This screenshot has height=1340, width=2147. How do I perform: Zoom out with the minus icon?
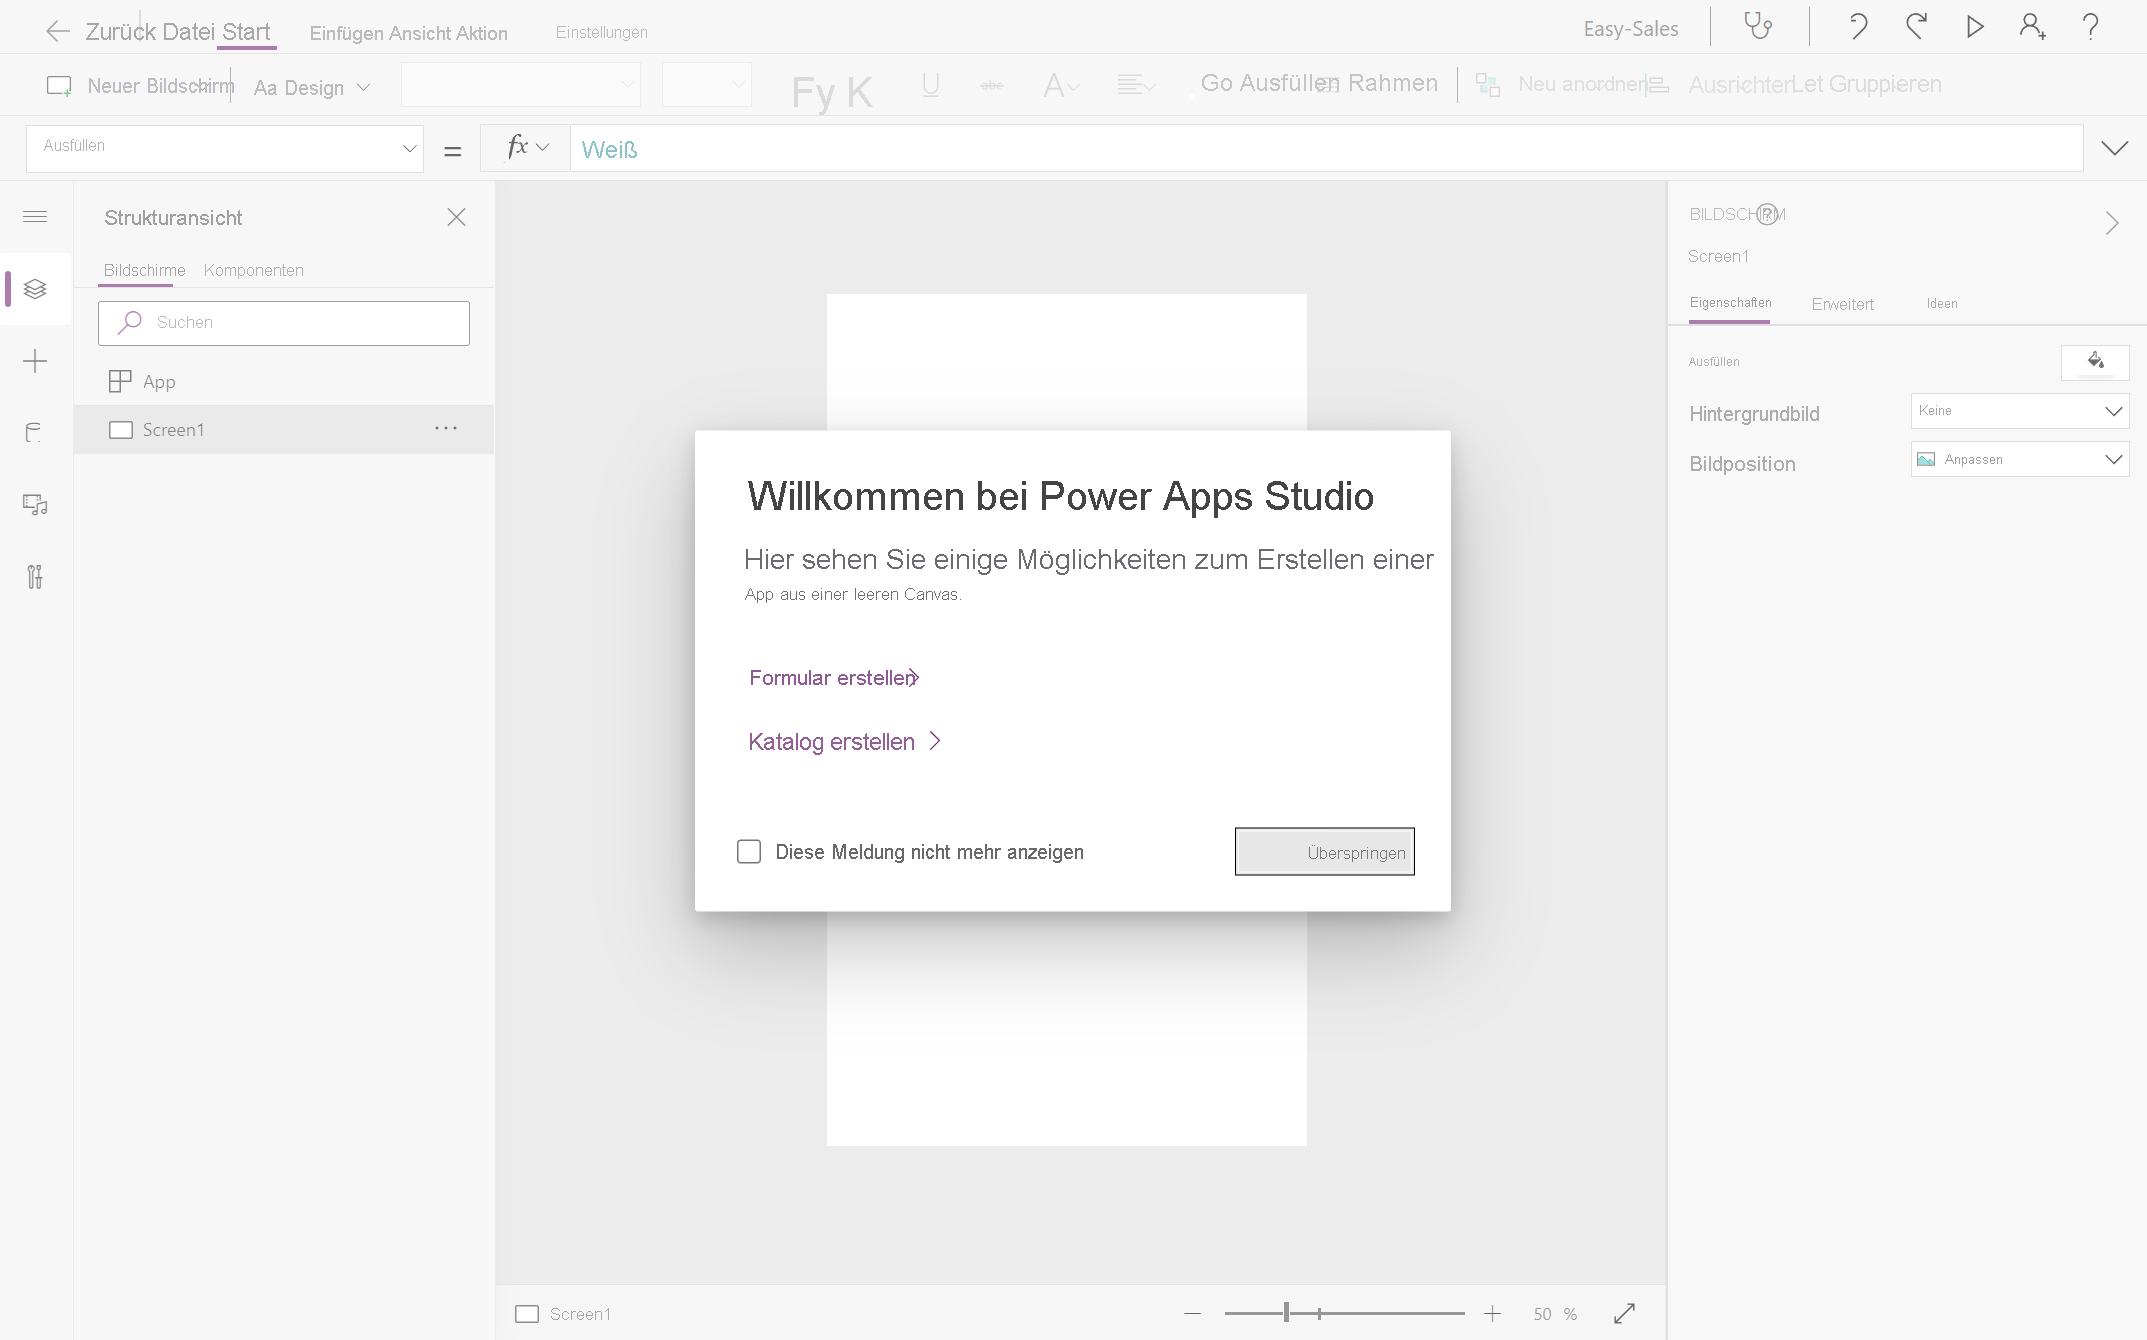[x=1192, y=1313]
